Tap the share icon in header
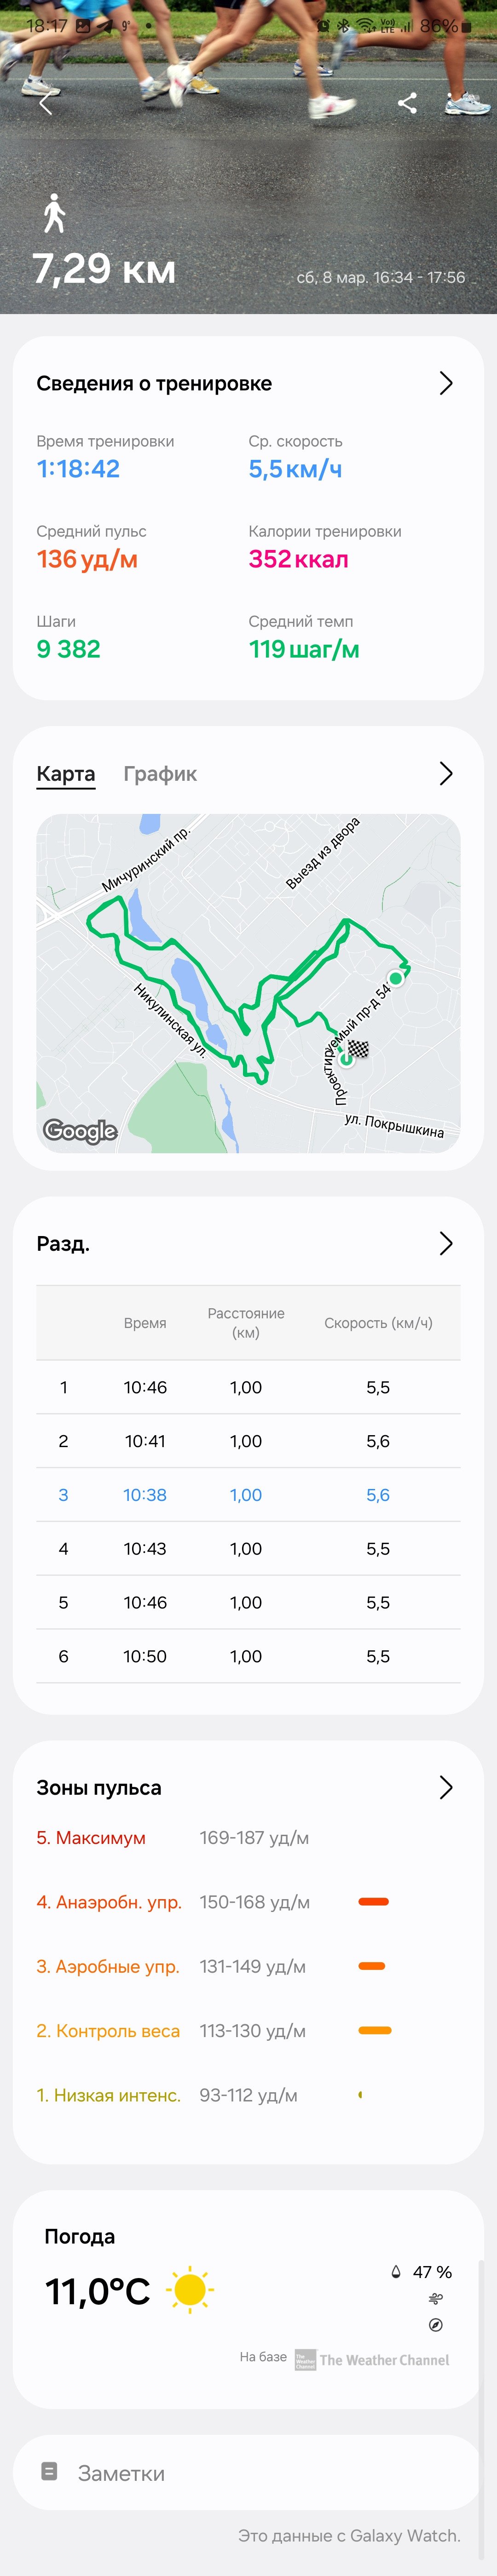 [407, 103]
